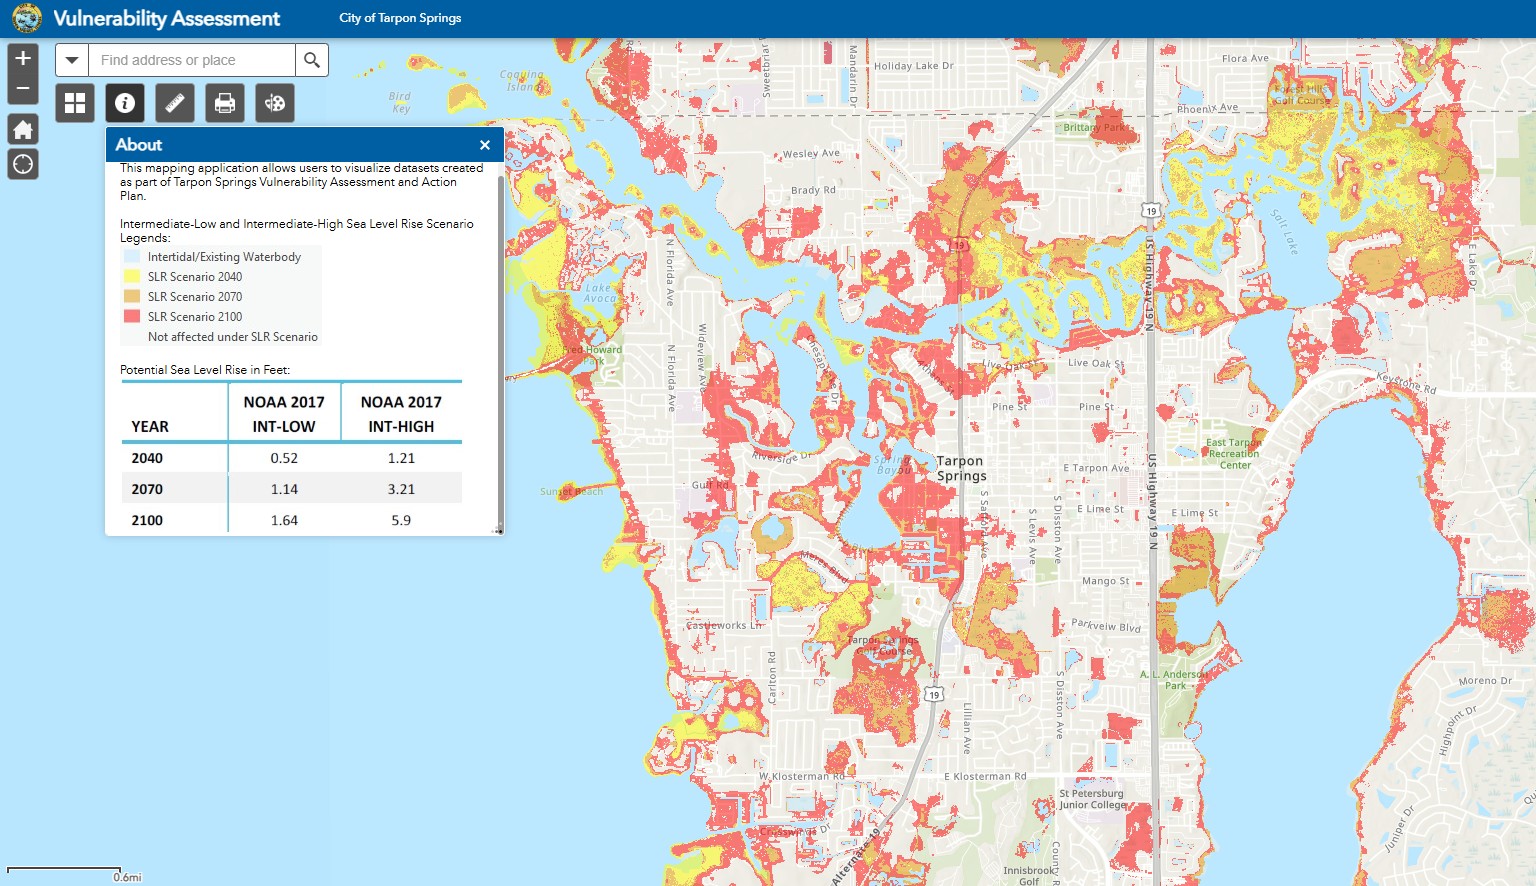Click the E Tarpon Ave street label
The width and height of the screenshot is (1536, 886).
click(1096, 468)
